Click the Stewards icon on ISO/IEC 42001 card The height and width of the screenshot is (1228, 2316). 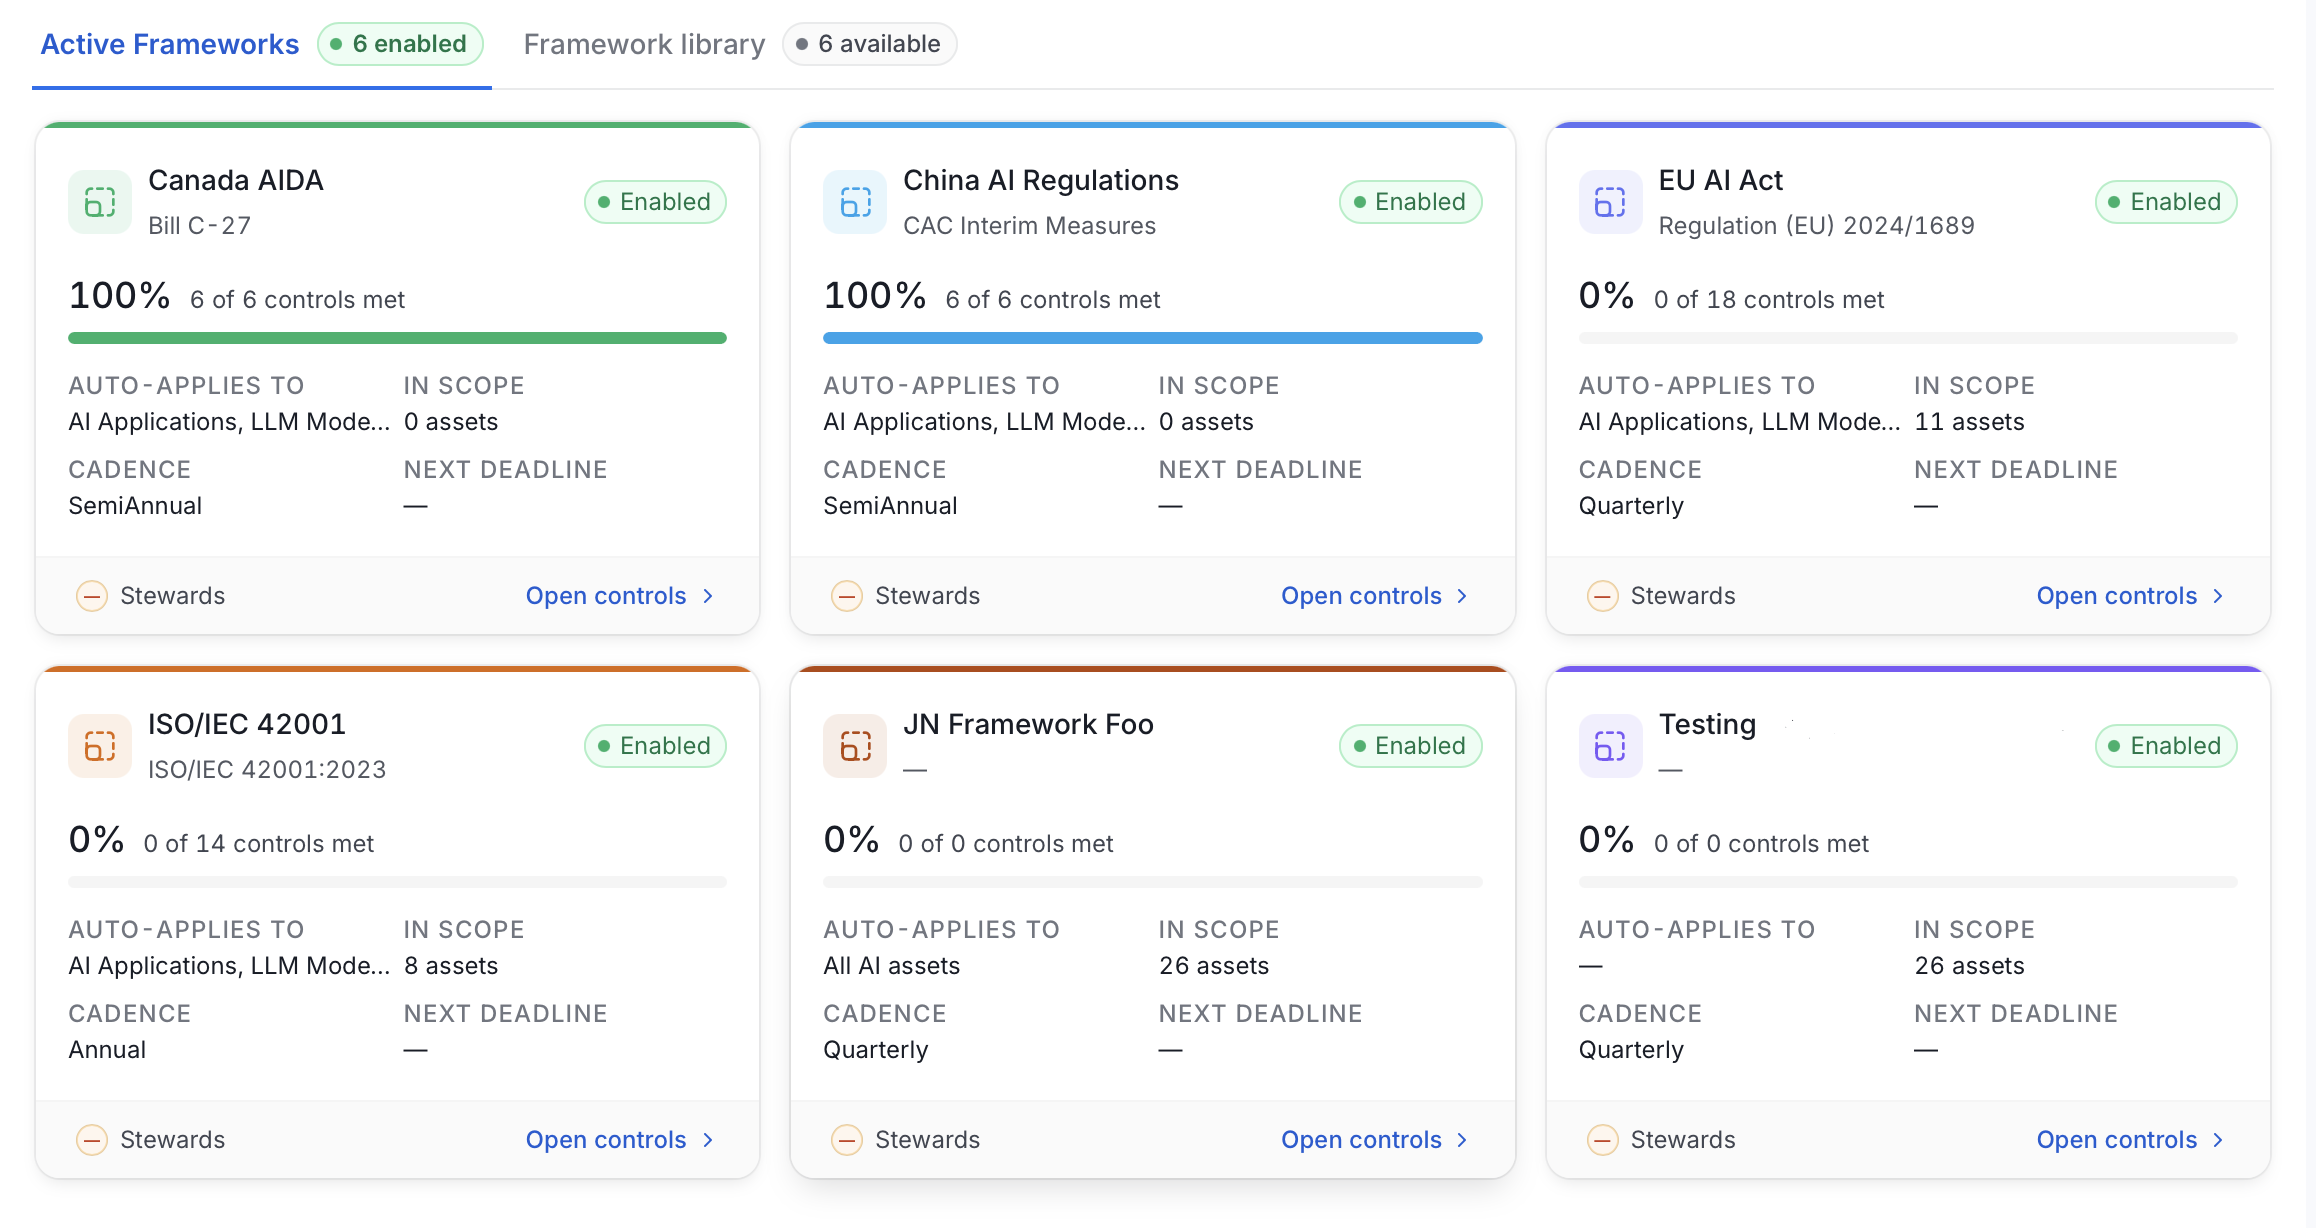(x=92, y=1140)
